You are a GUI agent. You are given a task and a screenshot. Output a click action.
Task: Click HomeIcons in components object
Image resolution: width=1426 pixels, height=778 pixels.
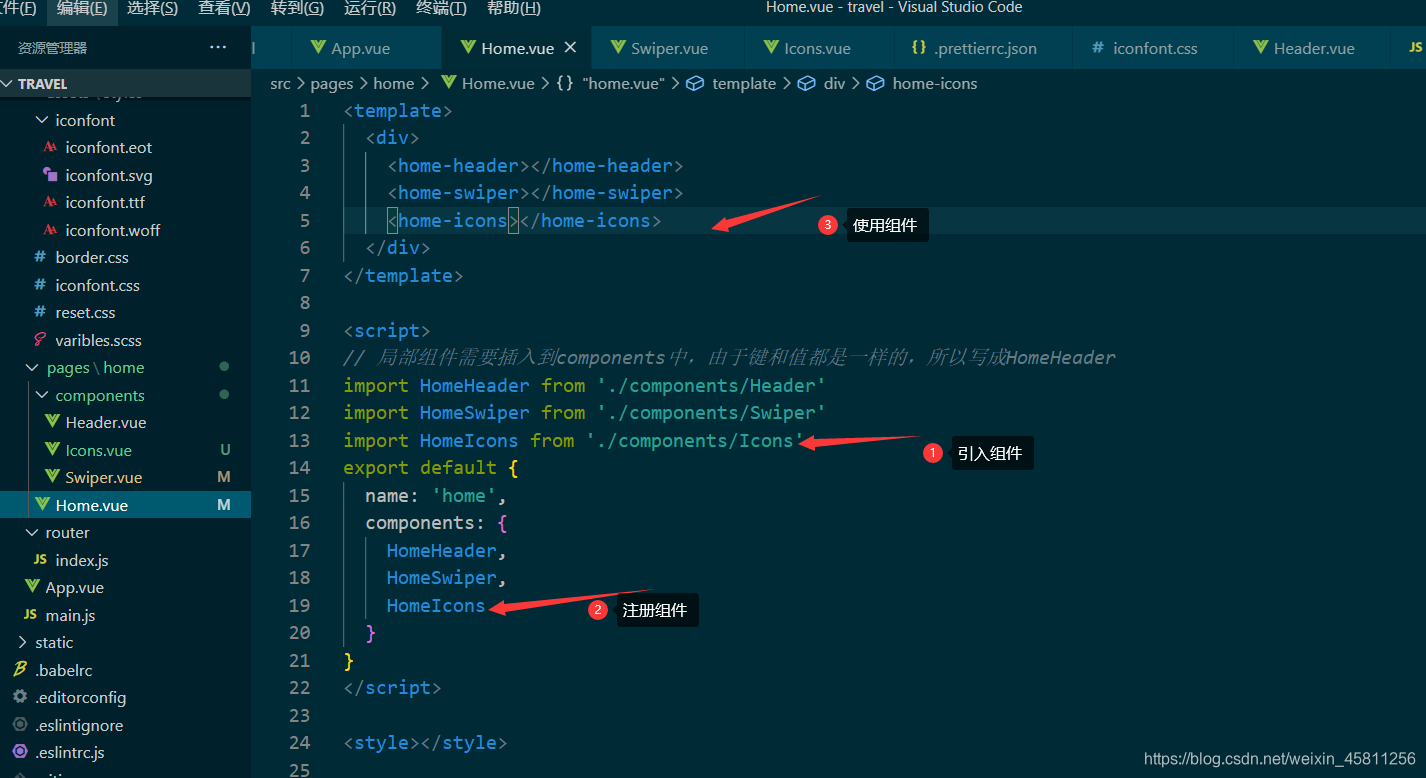436,606
